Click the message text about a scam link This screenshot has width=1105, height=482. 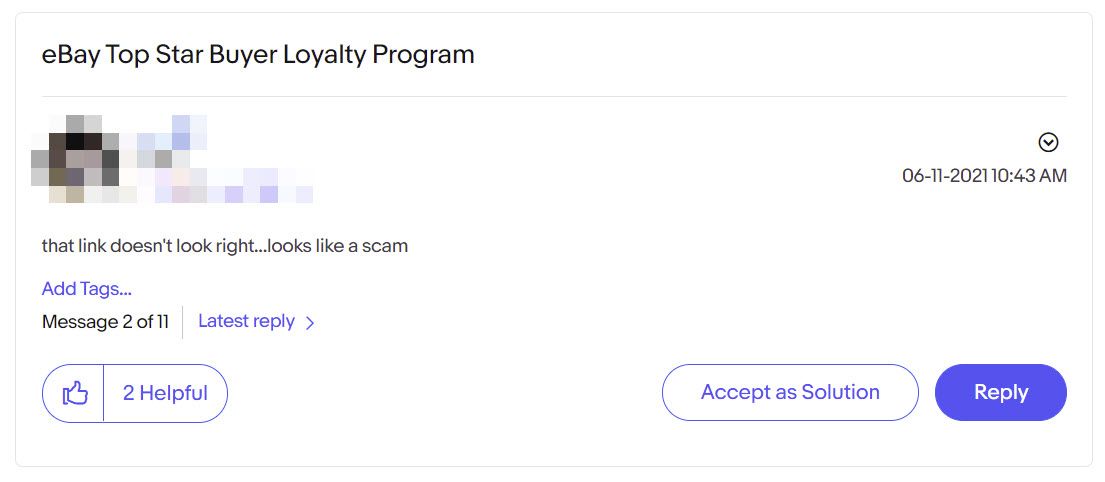pyautogui.click(x=225, y=247)
